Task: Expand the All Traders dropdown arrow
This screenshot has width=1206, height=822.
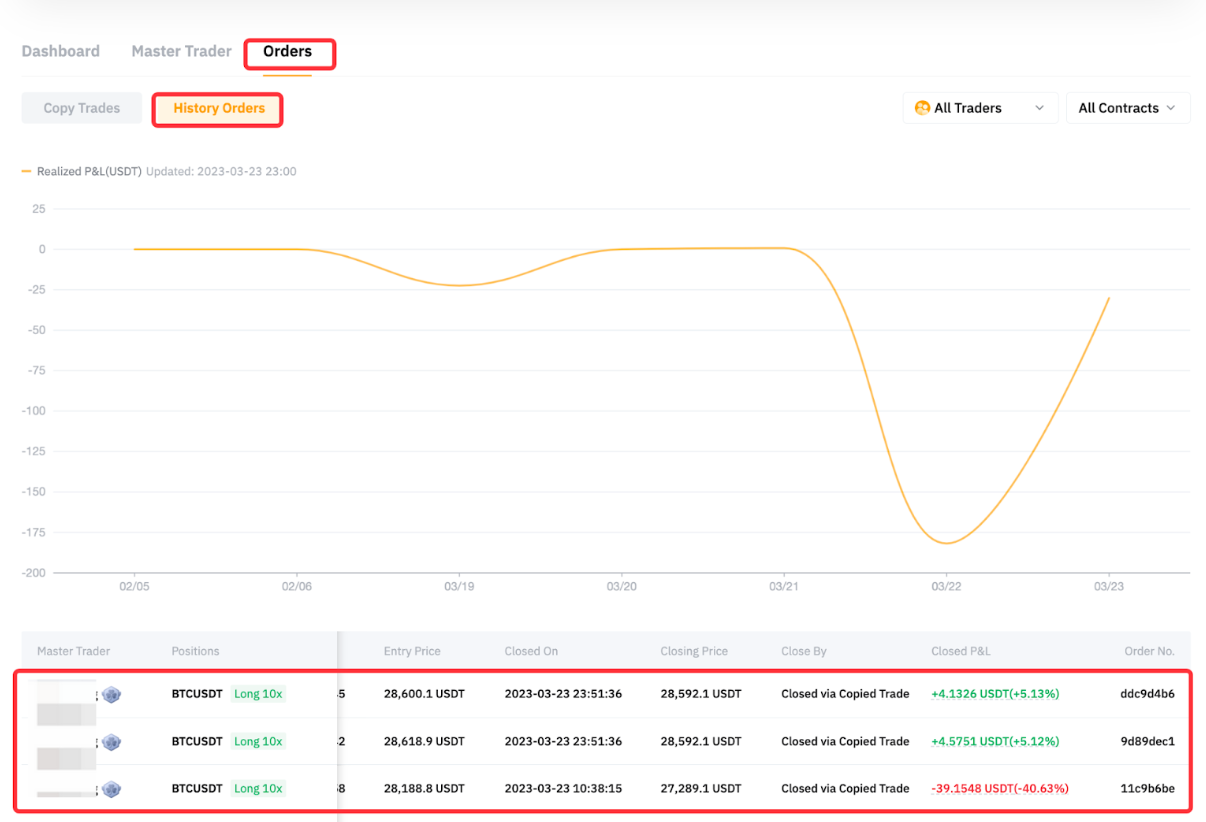Action: coord(1039,108)
